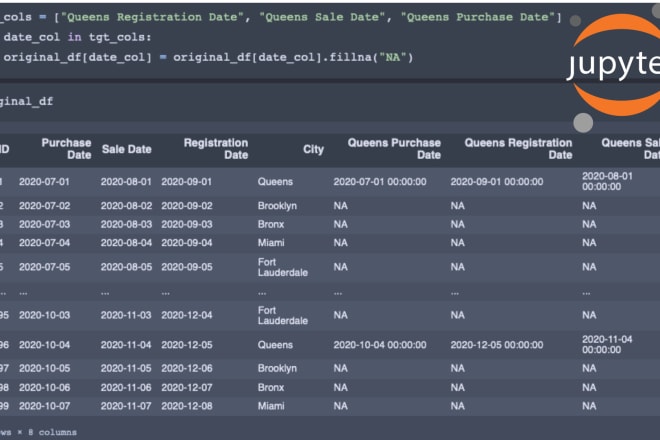Click the Brooklyn cell in 2020-07-02 row

tap(277, 206)
